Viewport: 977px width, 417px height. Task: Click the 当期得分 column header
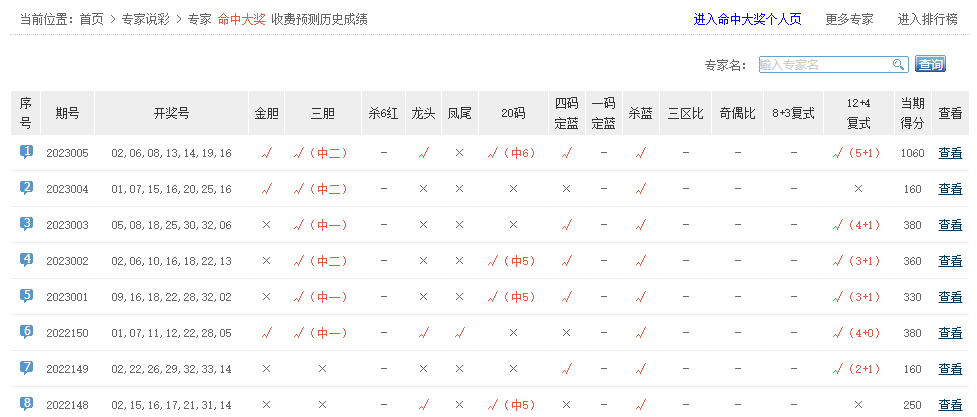click(x=912, y=113)
